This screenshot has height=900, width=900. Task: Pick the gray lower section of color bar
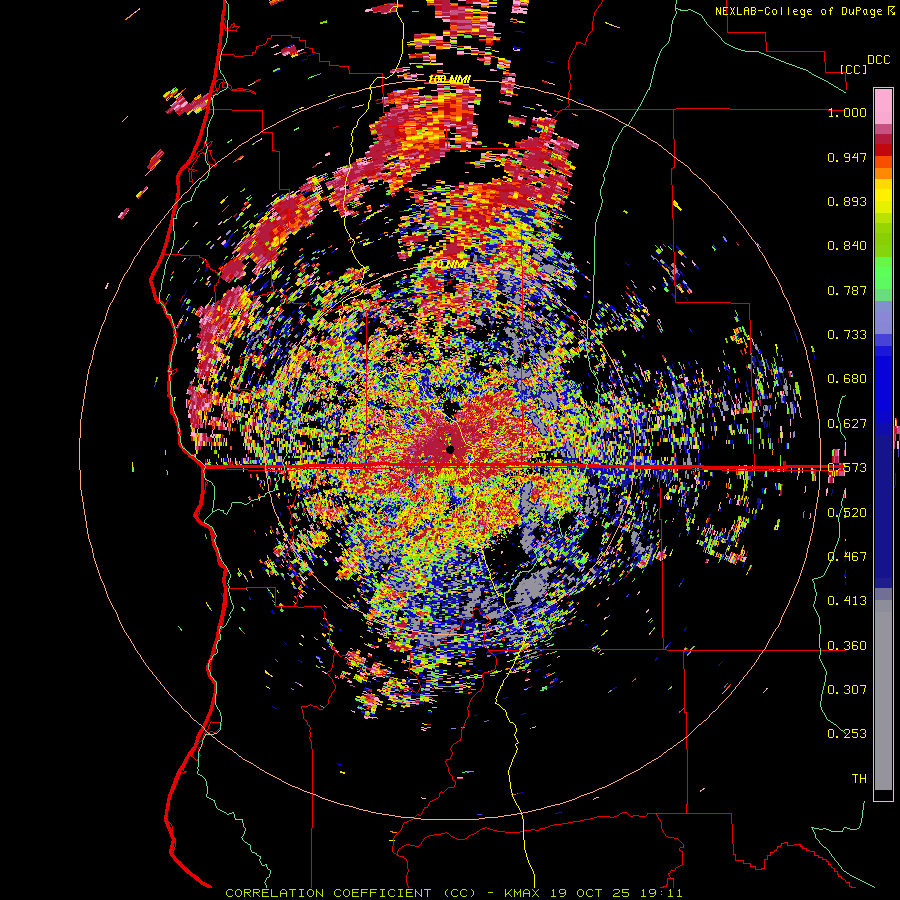tap(883, 695)
